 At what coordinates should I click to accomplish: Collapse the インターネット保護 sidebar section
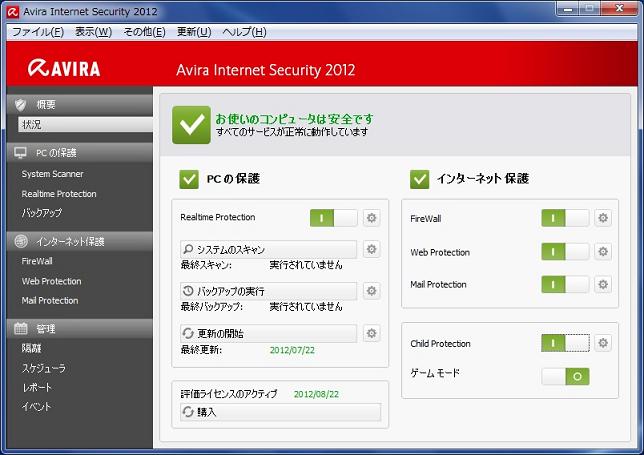[x=80, y=241]
